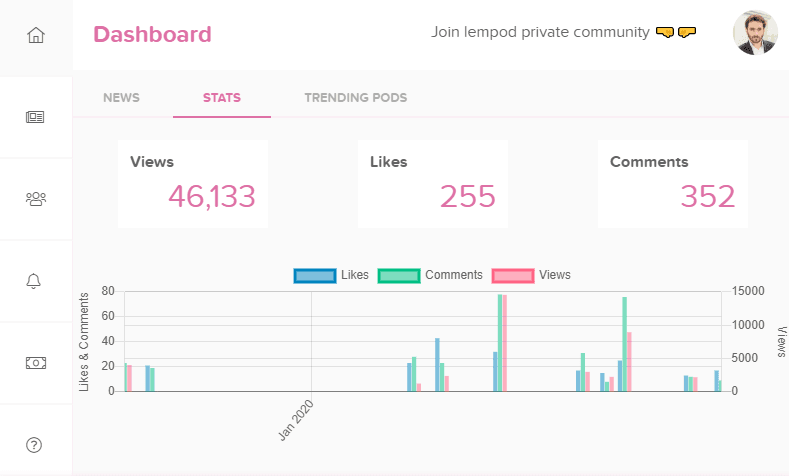Click the Dashboard page title
Viewport: 789px width, 476px height.
click(152, 34)
